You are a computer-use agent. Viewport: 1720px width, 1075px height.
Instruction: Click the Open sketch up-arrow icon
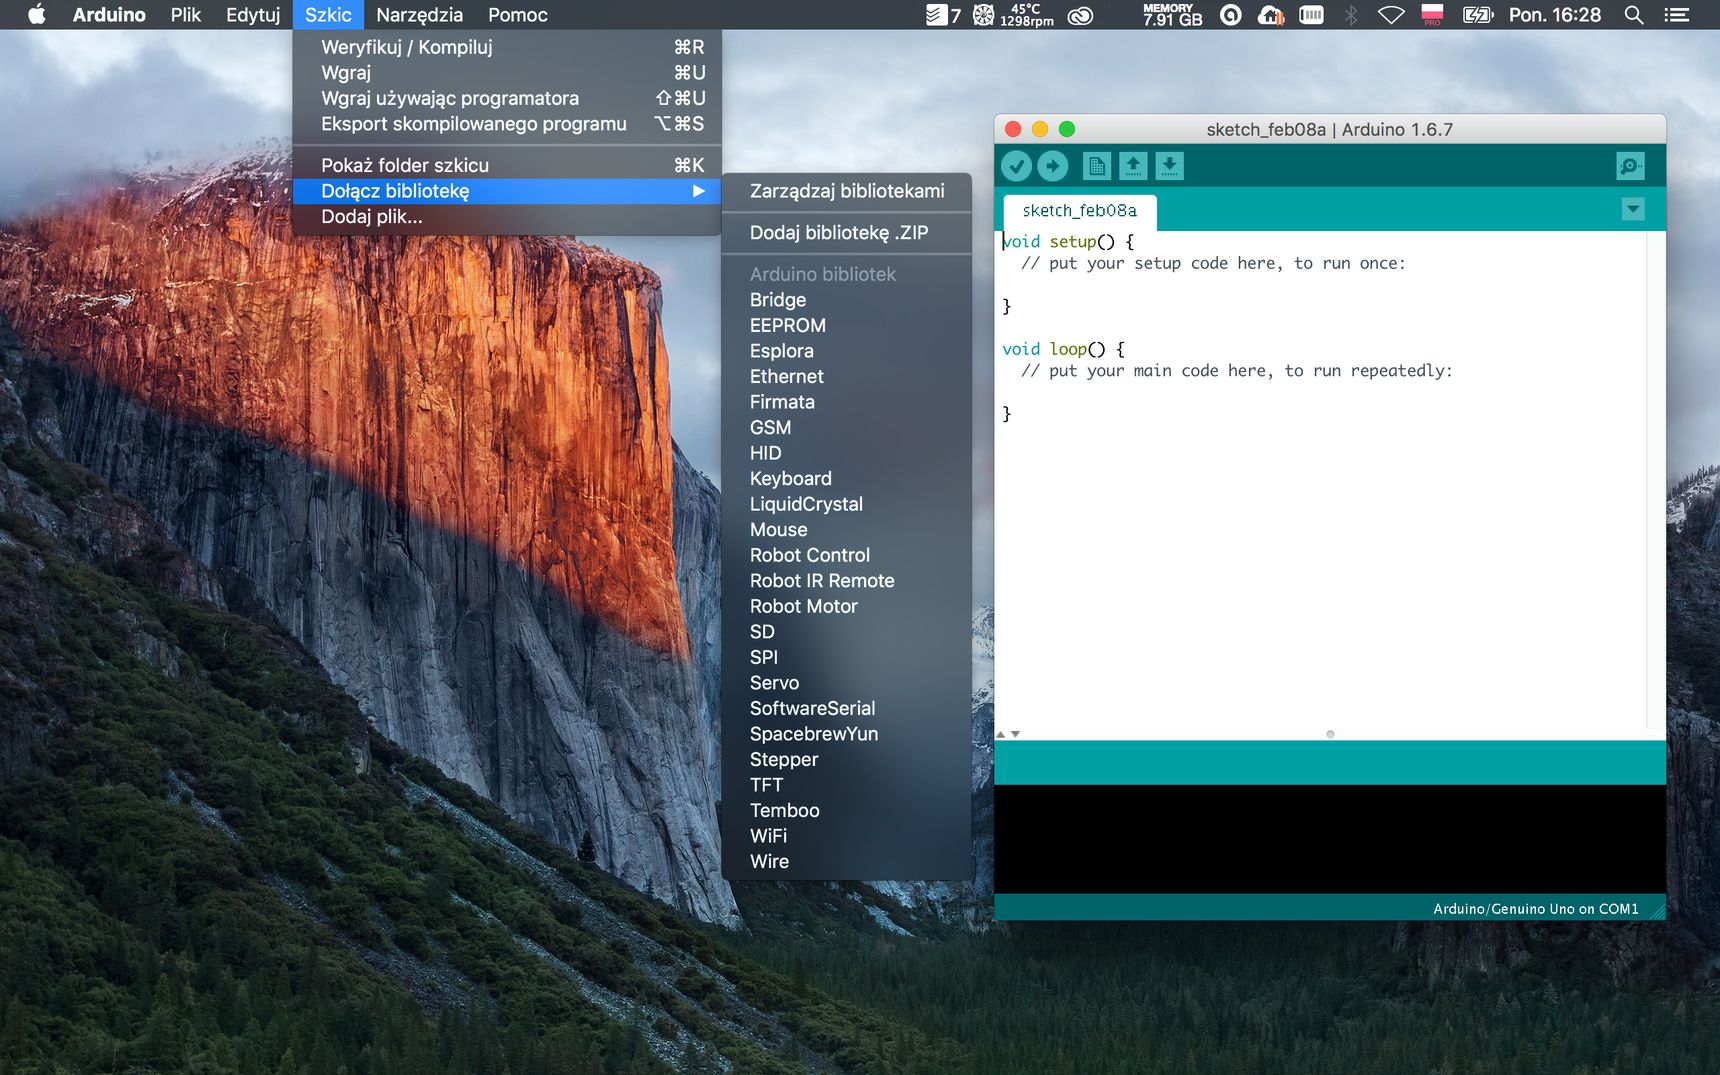point(1133,166)
